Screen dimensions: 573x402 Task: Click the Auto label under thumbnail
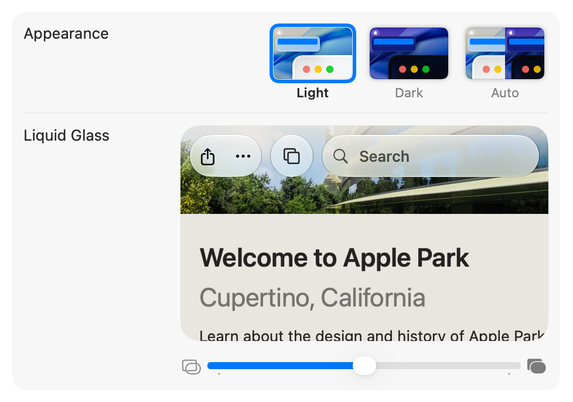[x=505, y=93]
